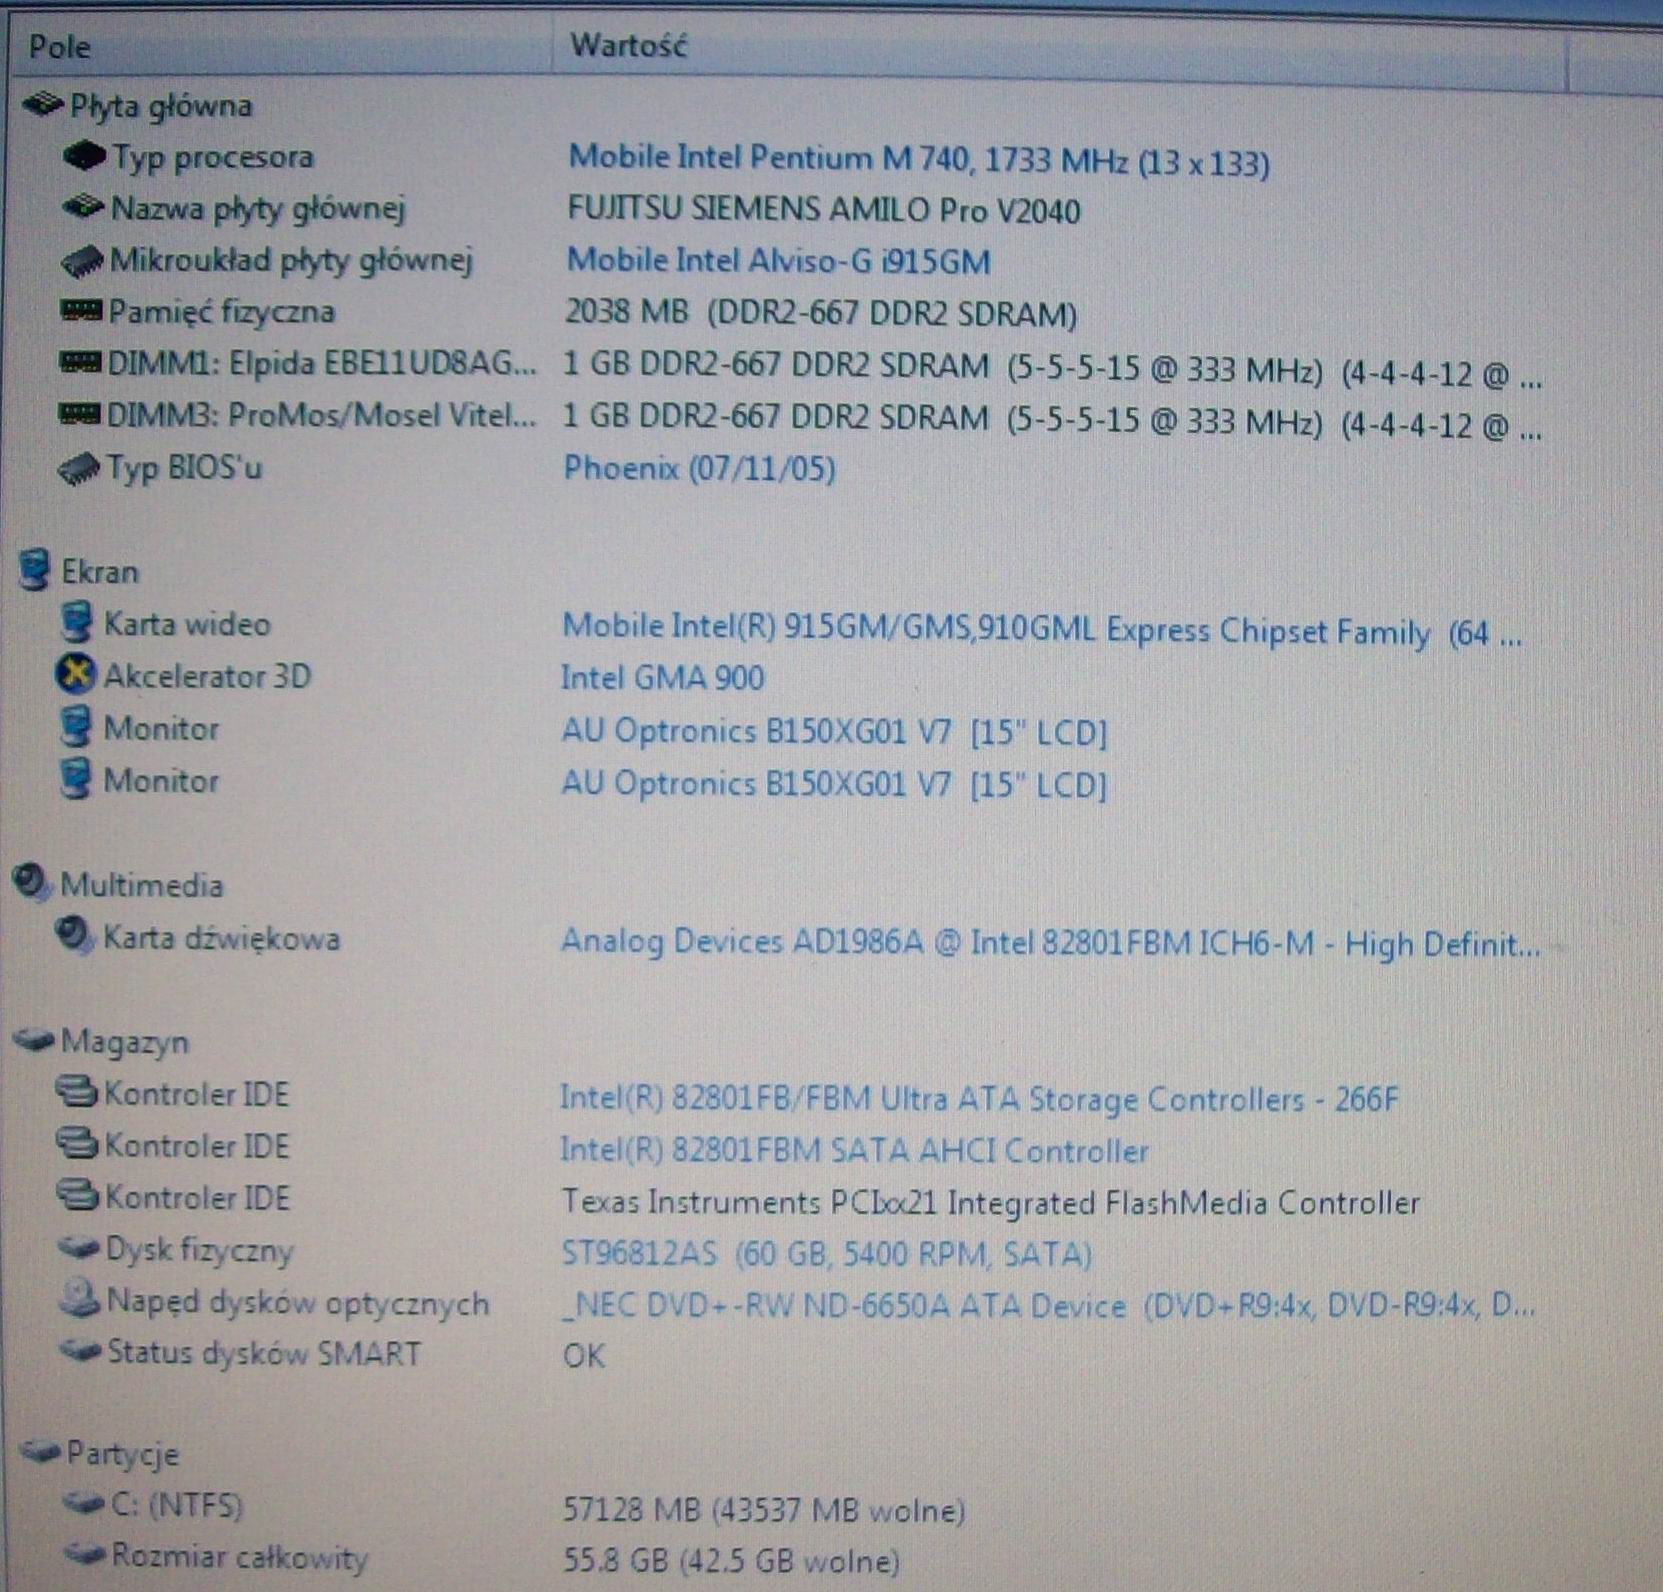Viewport: 1663px width, 1592px height.
Task: Open the Mobile Intel Alviso-G i915GM link
Action: (x=779, y=262)
